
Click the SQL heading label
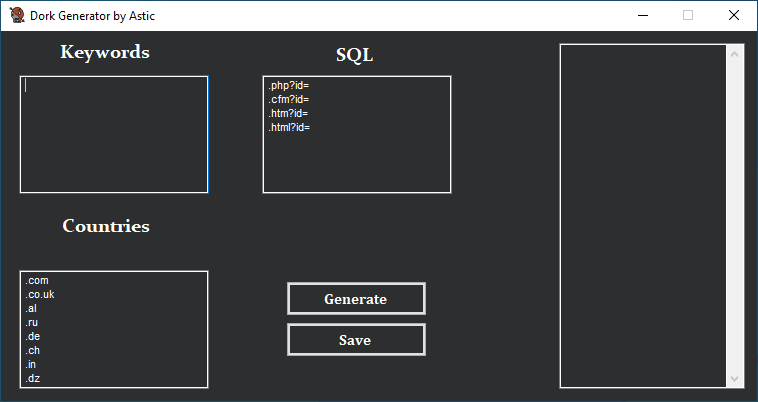click(355, 55)
